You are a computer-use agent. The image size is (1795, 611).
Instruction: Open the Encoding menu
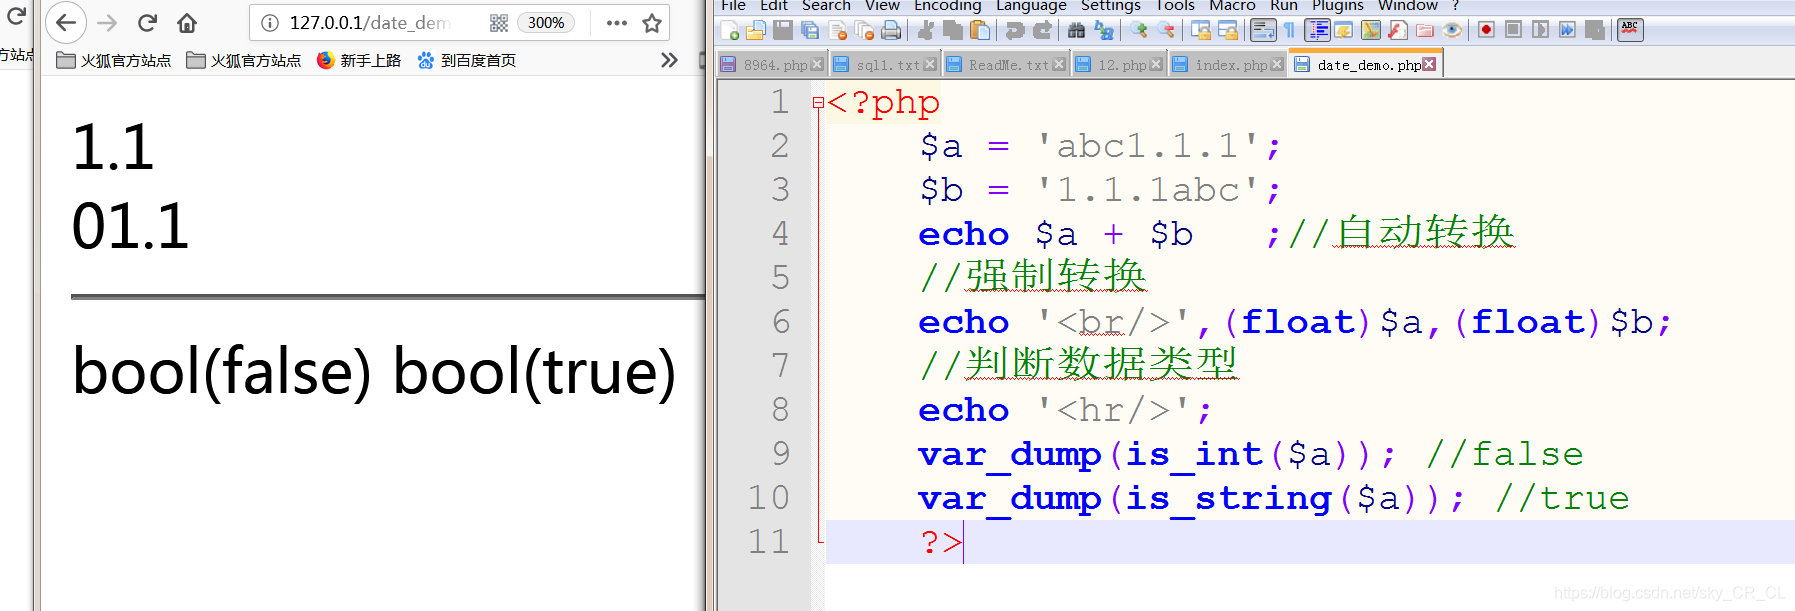click(947, 5)
